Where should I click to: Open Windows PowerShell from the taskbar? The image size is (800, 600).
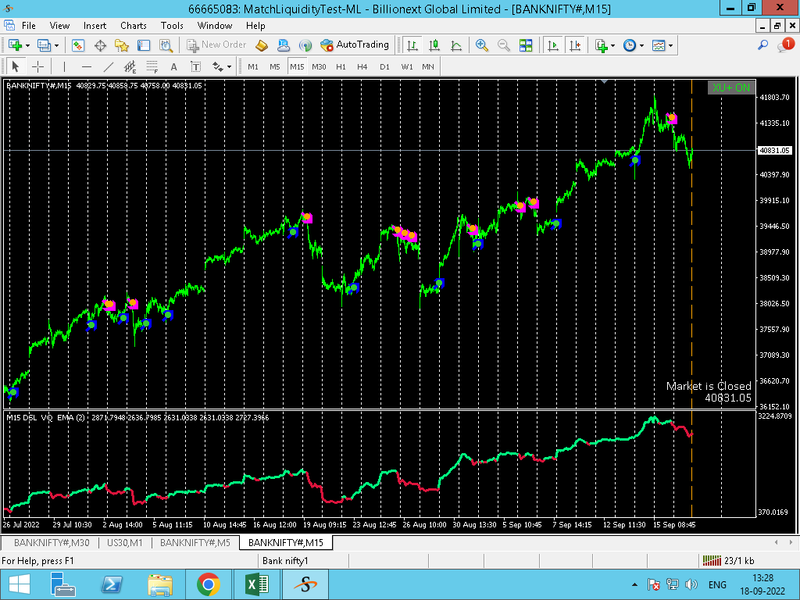(112, 585)
